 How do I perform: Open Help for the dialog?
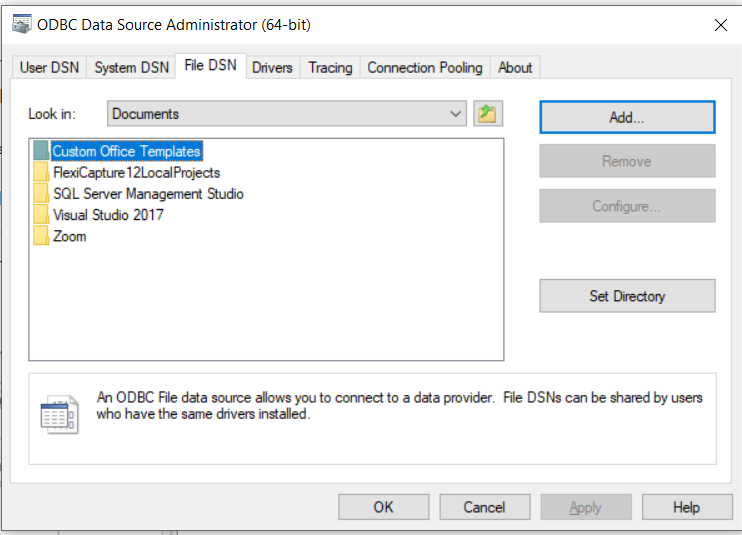(x=686, y=507)
